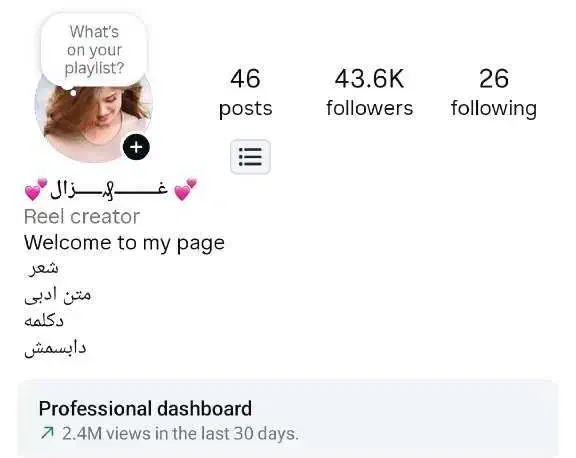View the 46 posts count
This screenshot has height=458, width=576.
click(x=245, y=93)
